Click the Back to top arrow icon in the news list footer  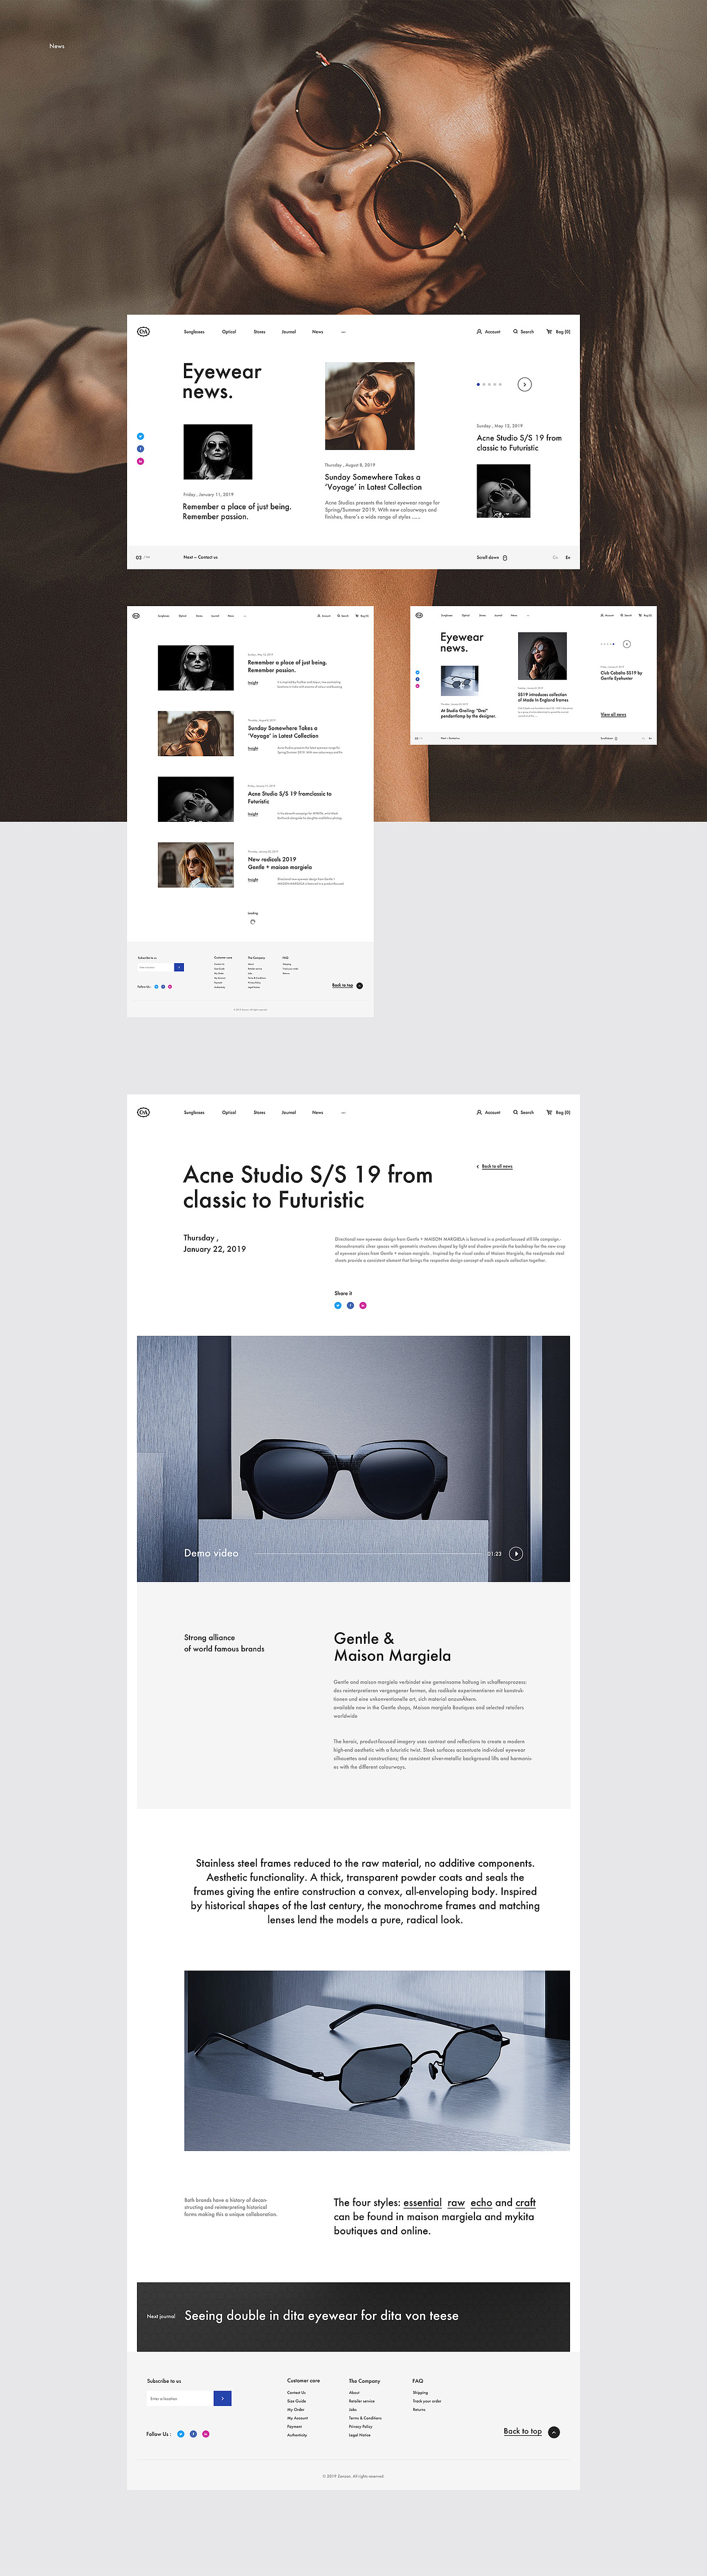click(360, 985)
